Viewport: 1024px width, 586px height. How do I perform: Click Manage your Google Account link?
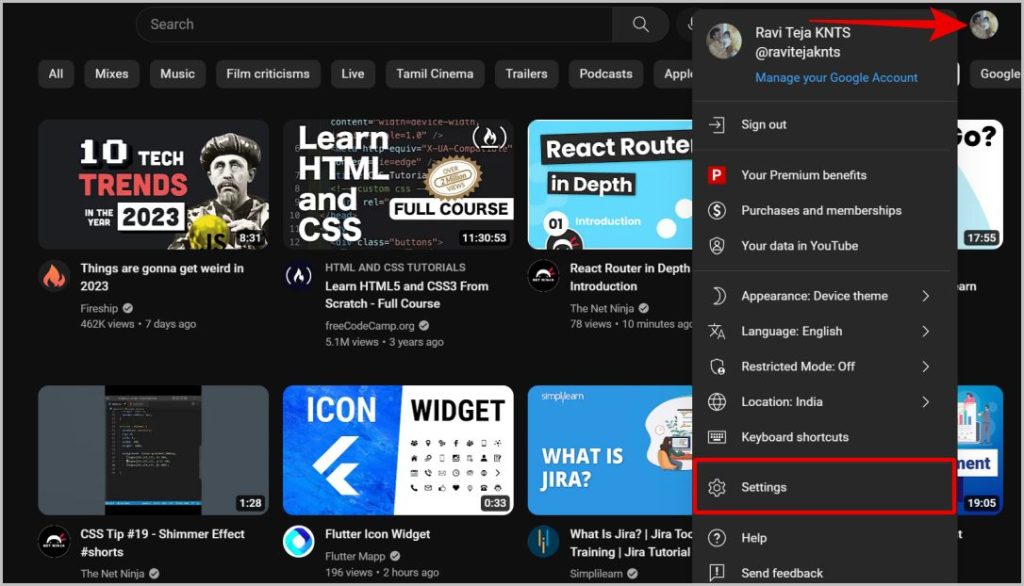[x=836, y=78]
